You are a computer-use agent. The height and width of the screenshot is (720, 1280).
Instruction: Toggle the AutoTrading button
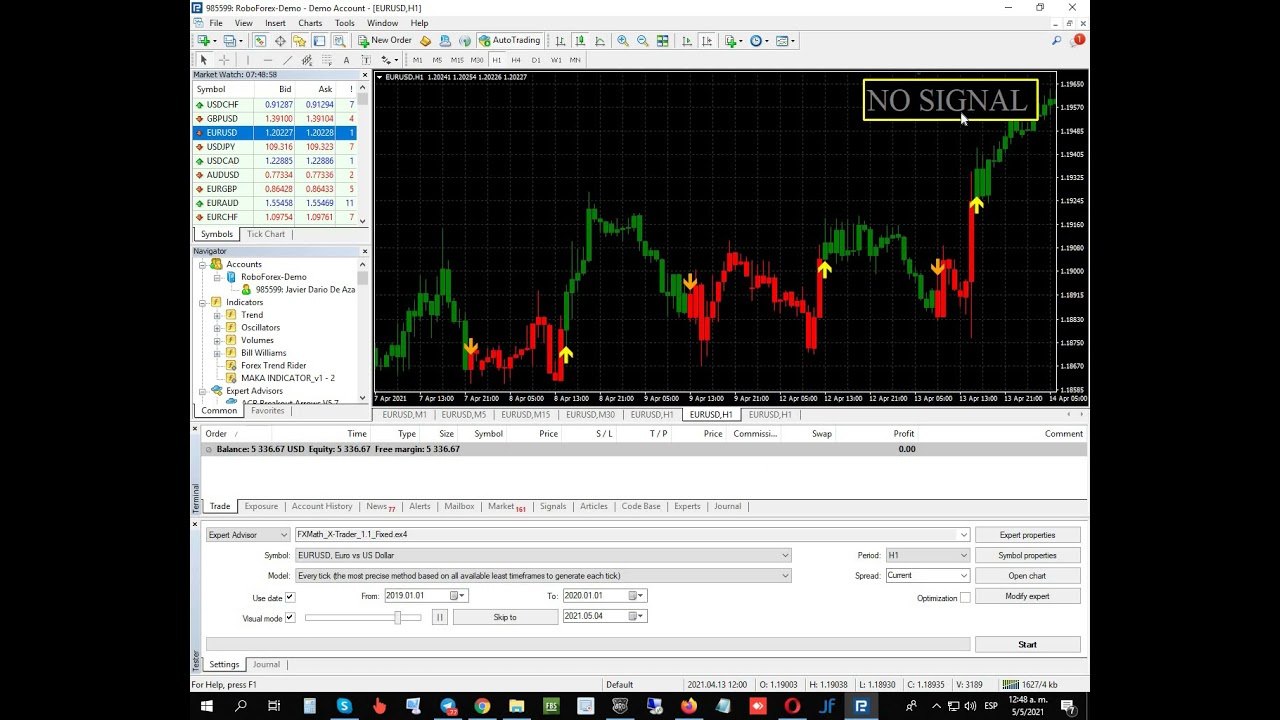(510, 41)
